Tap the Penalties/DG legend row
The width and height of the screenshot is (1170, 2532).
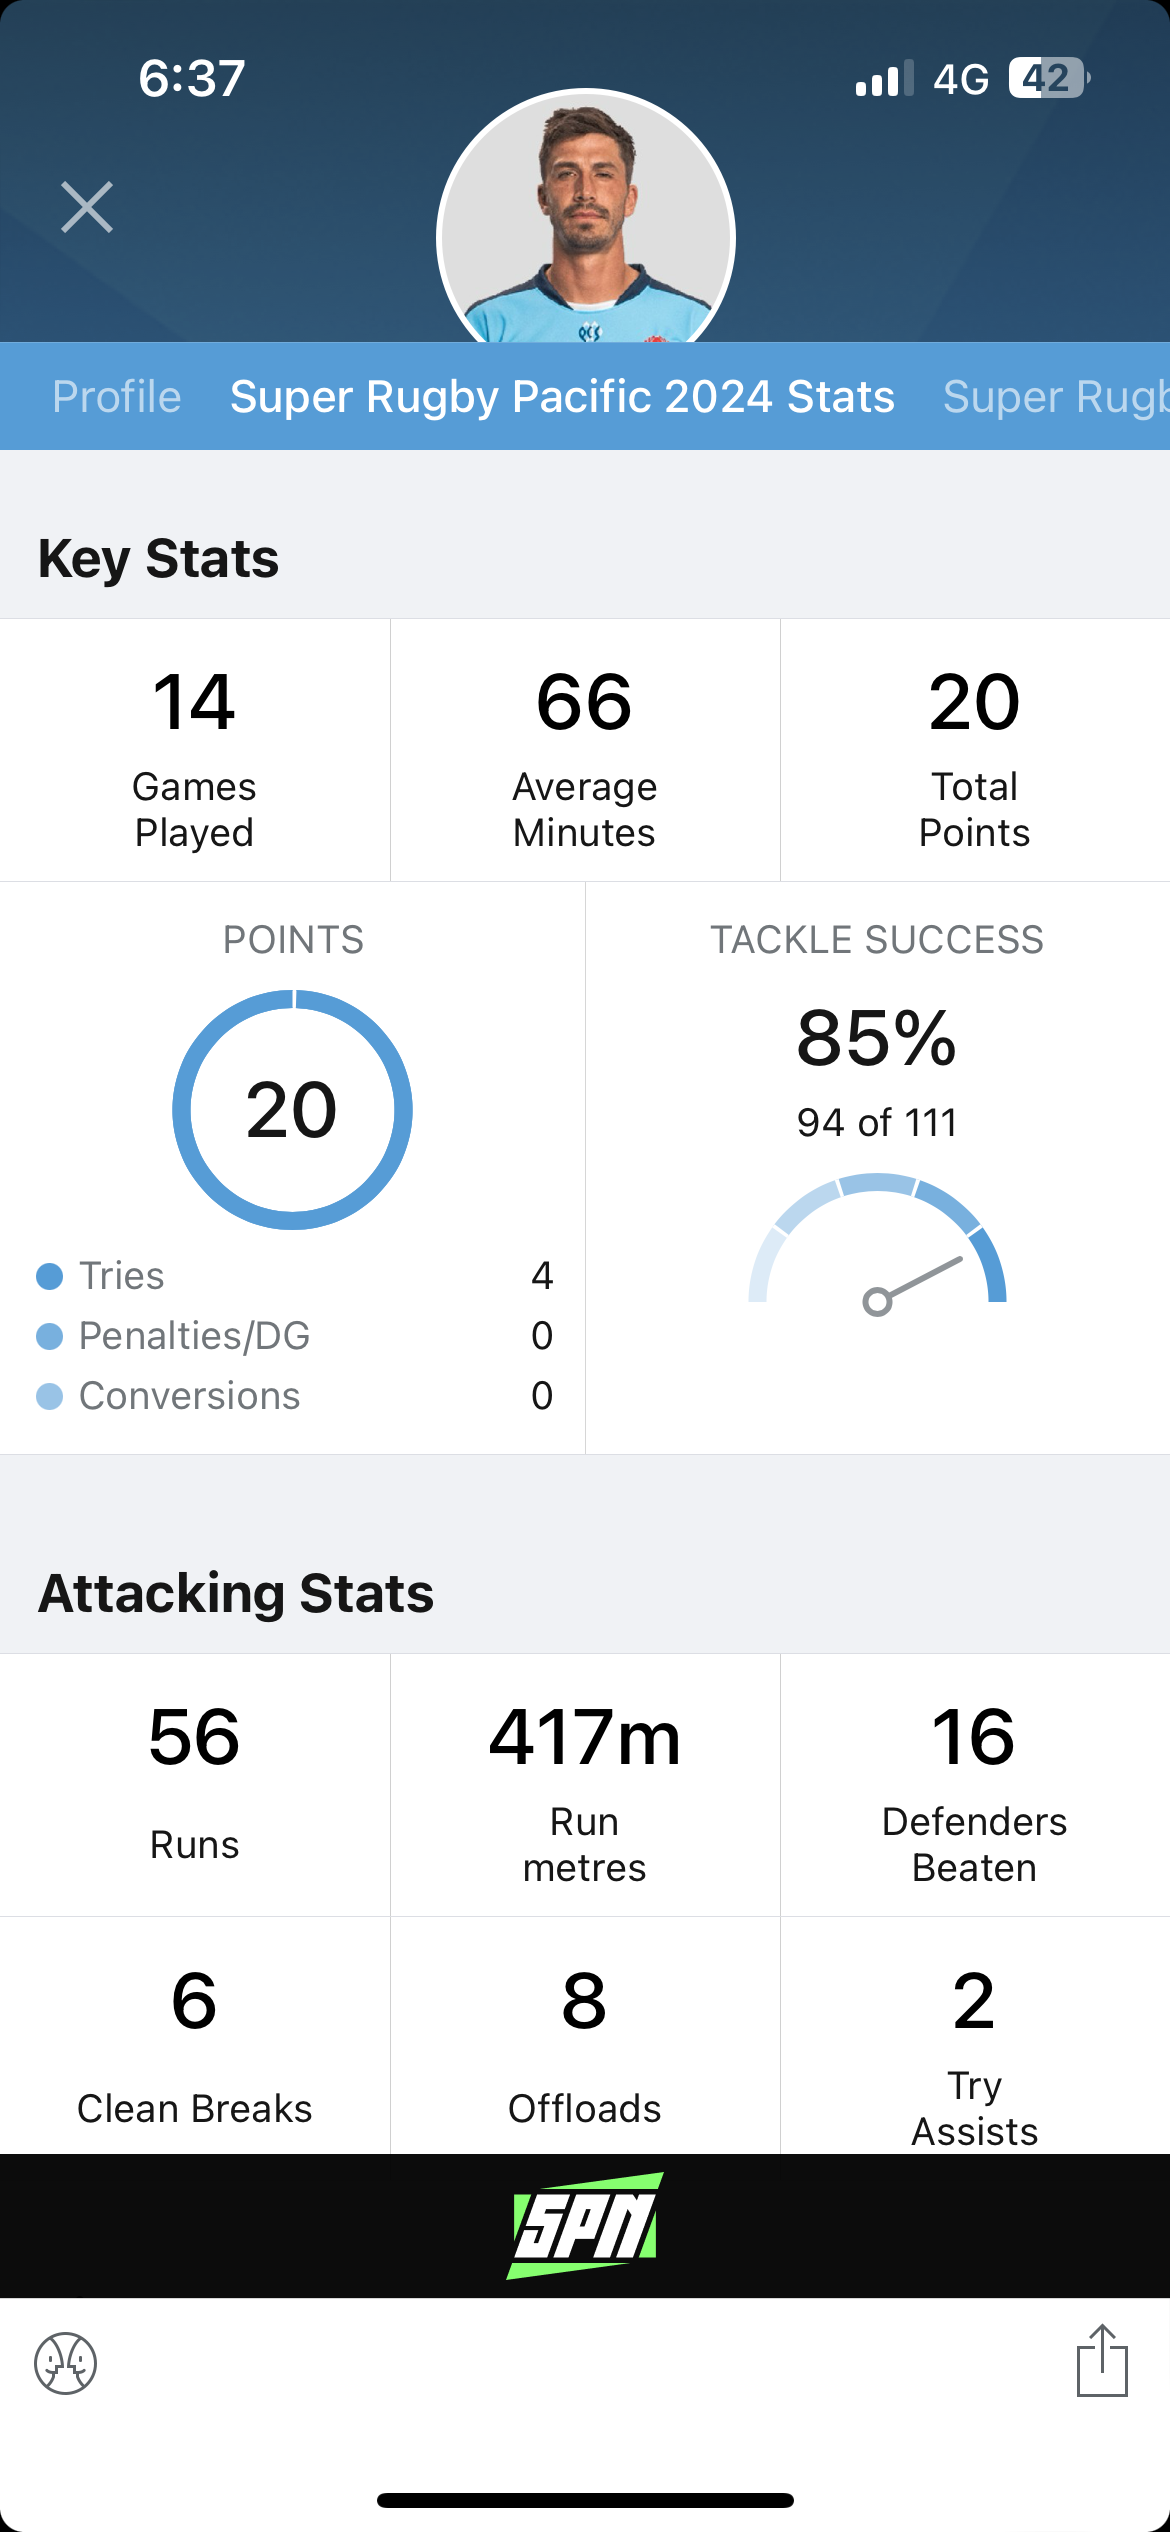coord(294,1336)
